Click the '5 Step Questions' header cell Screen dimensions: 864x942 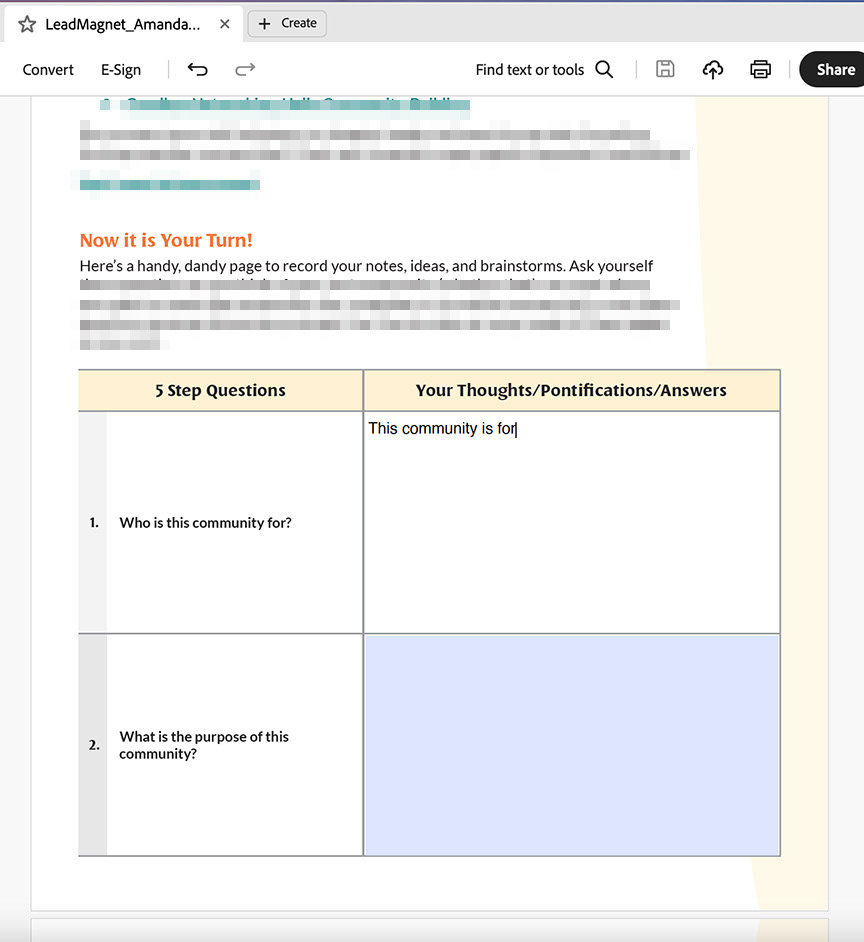221,390
